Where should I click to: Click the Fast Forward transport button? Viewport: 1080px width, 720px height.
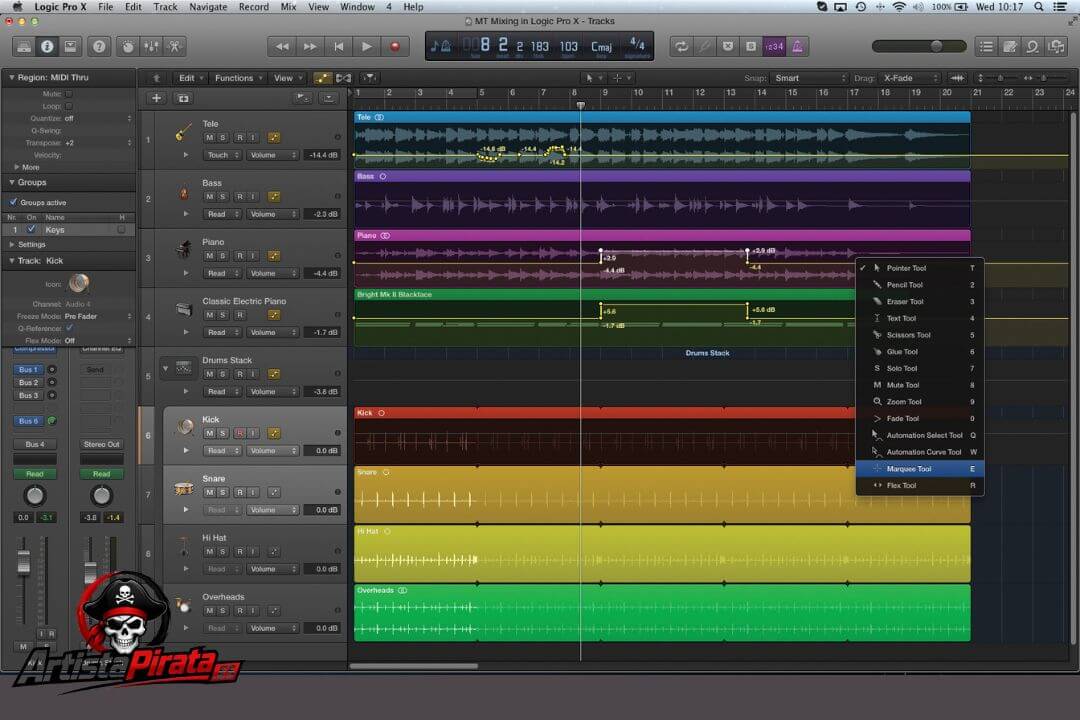(310, 47)
